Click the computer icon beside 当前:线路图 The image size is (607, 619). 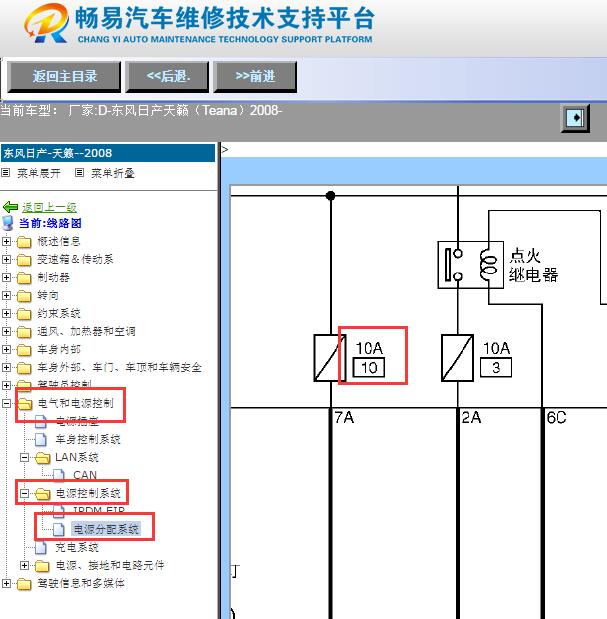tap(8, 223)
